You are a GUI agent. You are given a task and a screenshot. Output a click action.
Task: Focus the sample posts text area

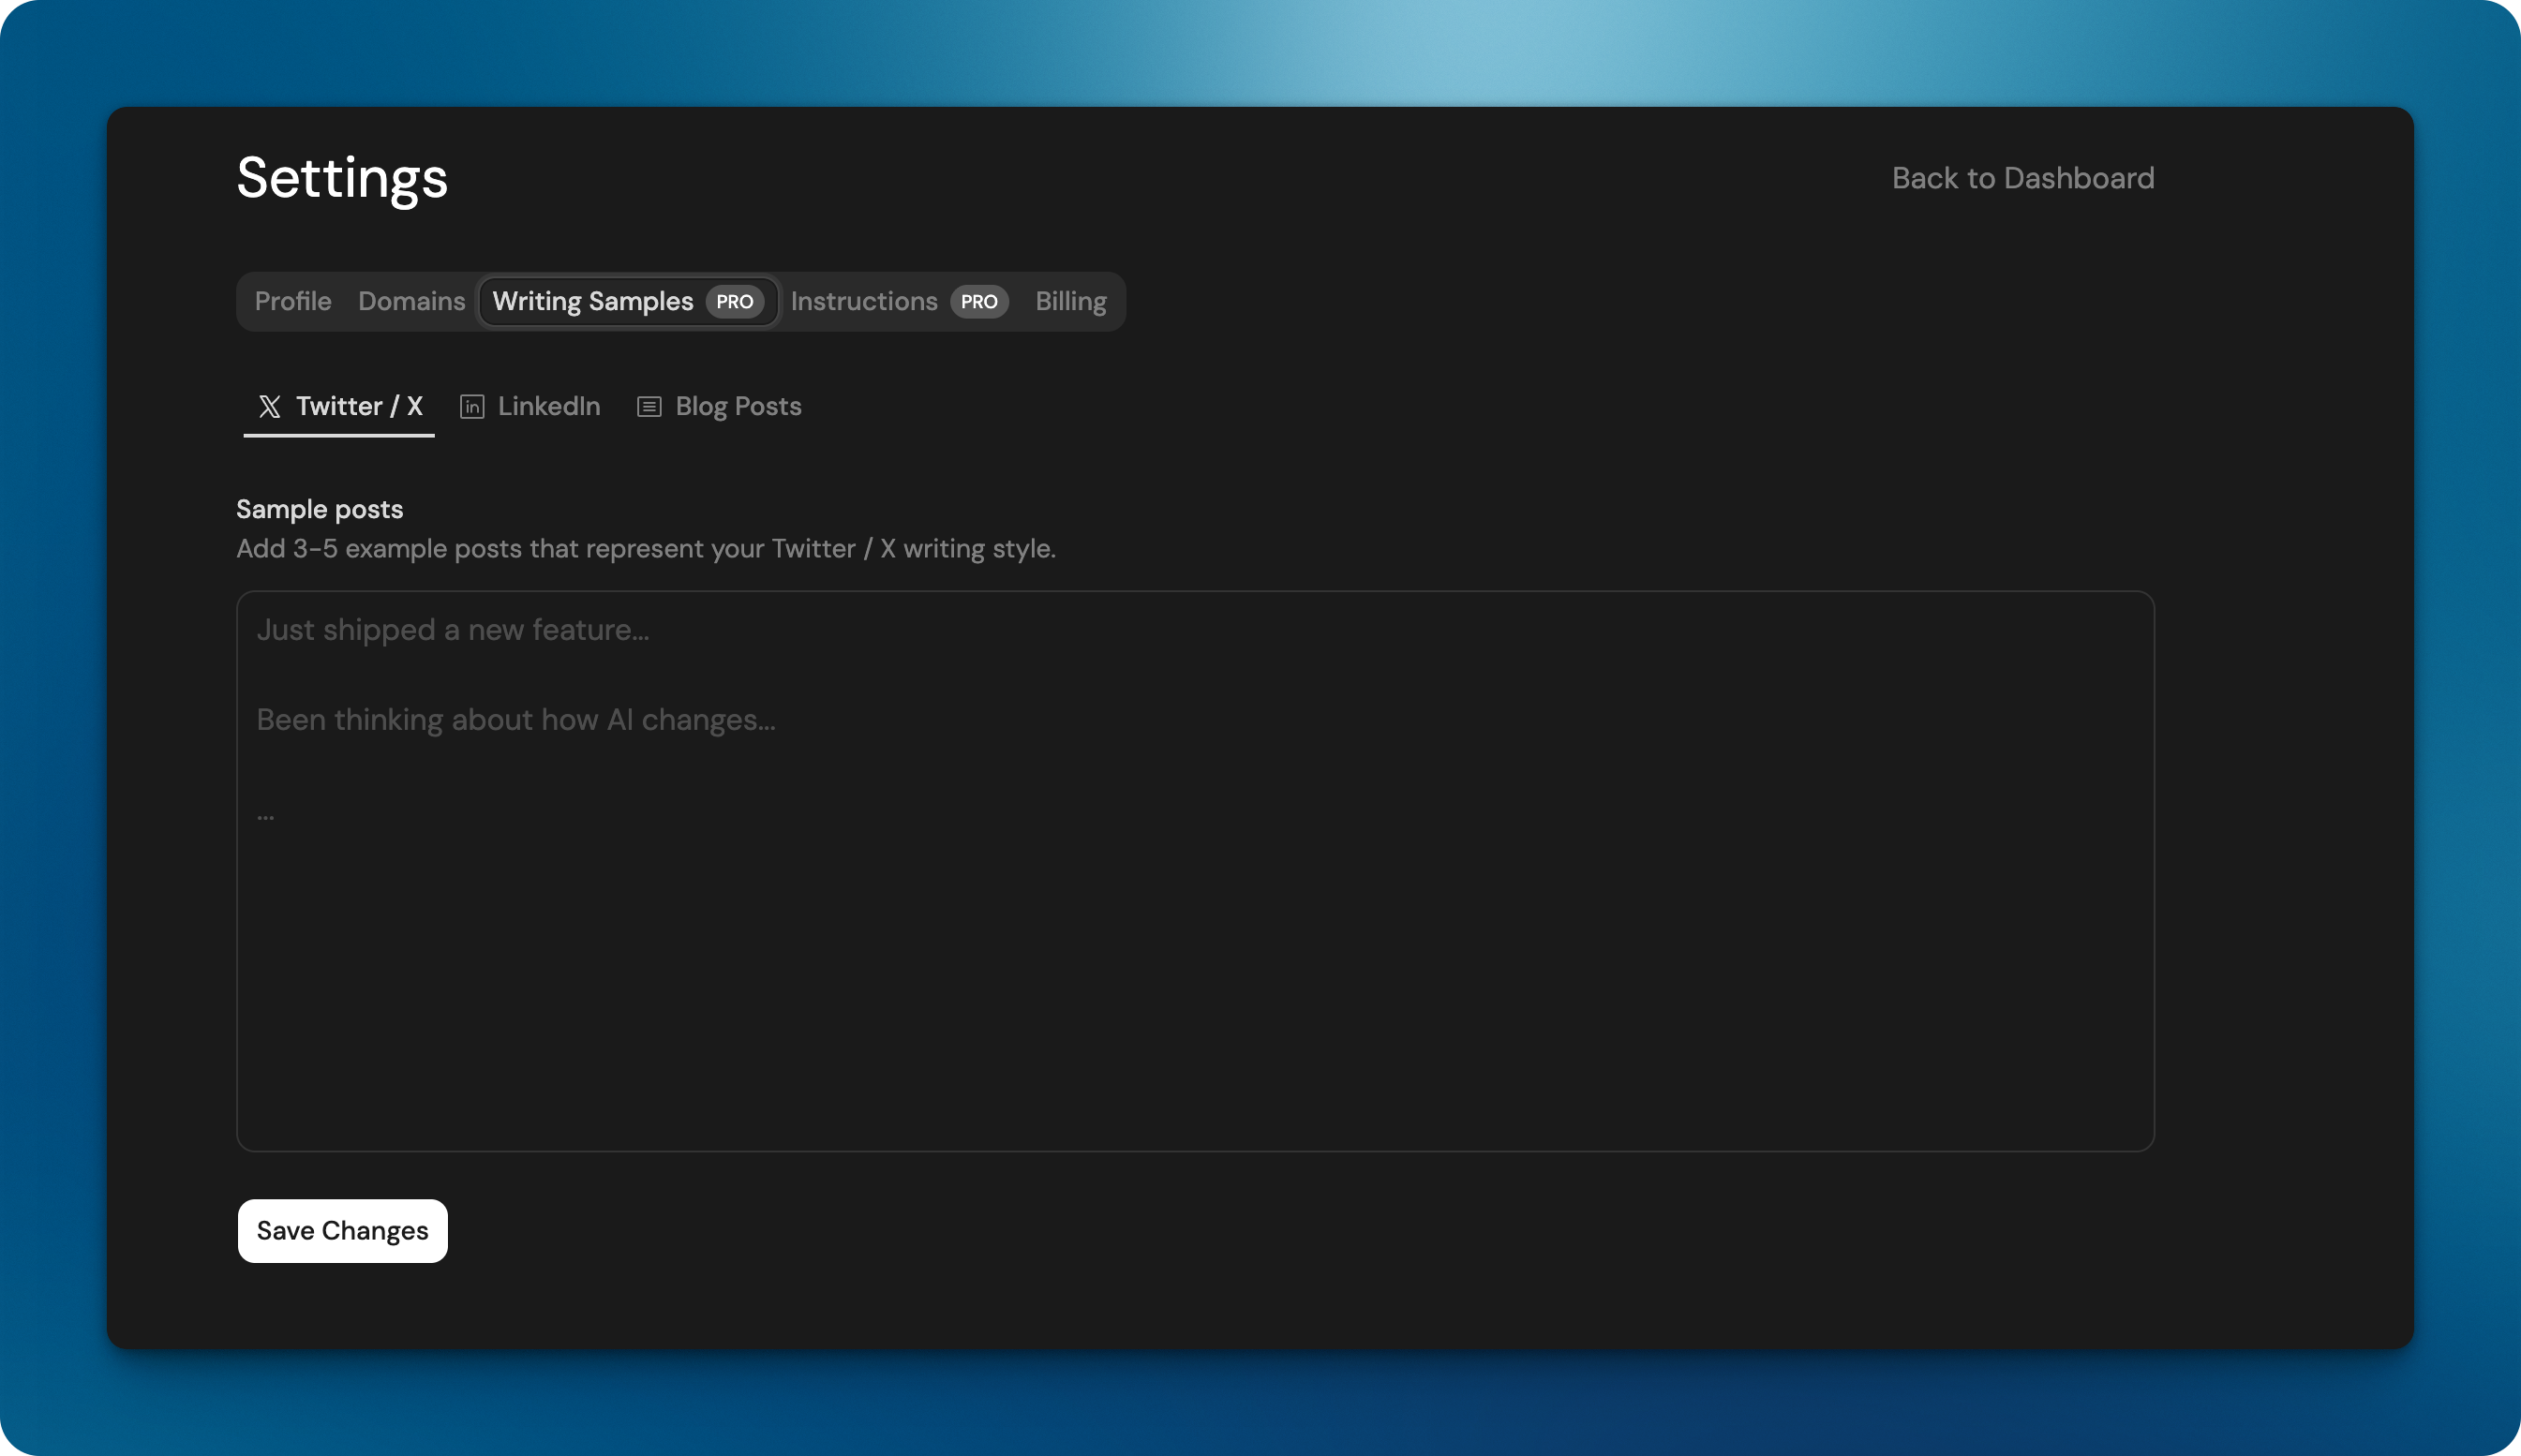tap(1195, 950)
